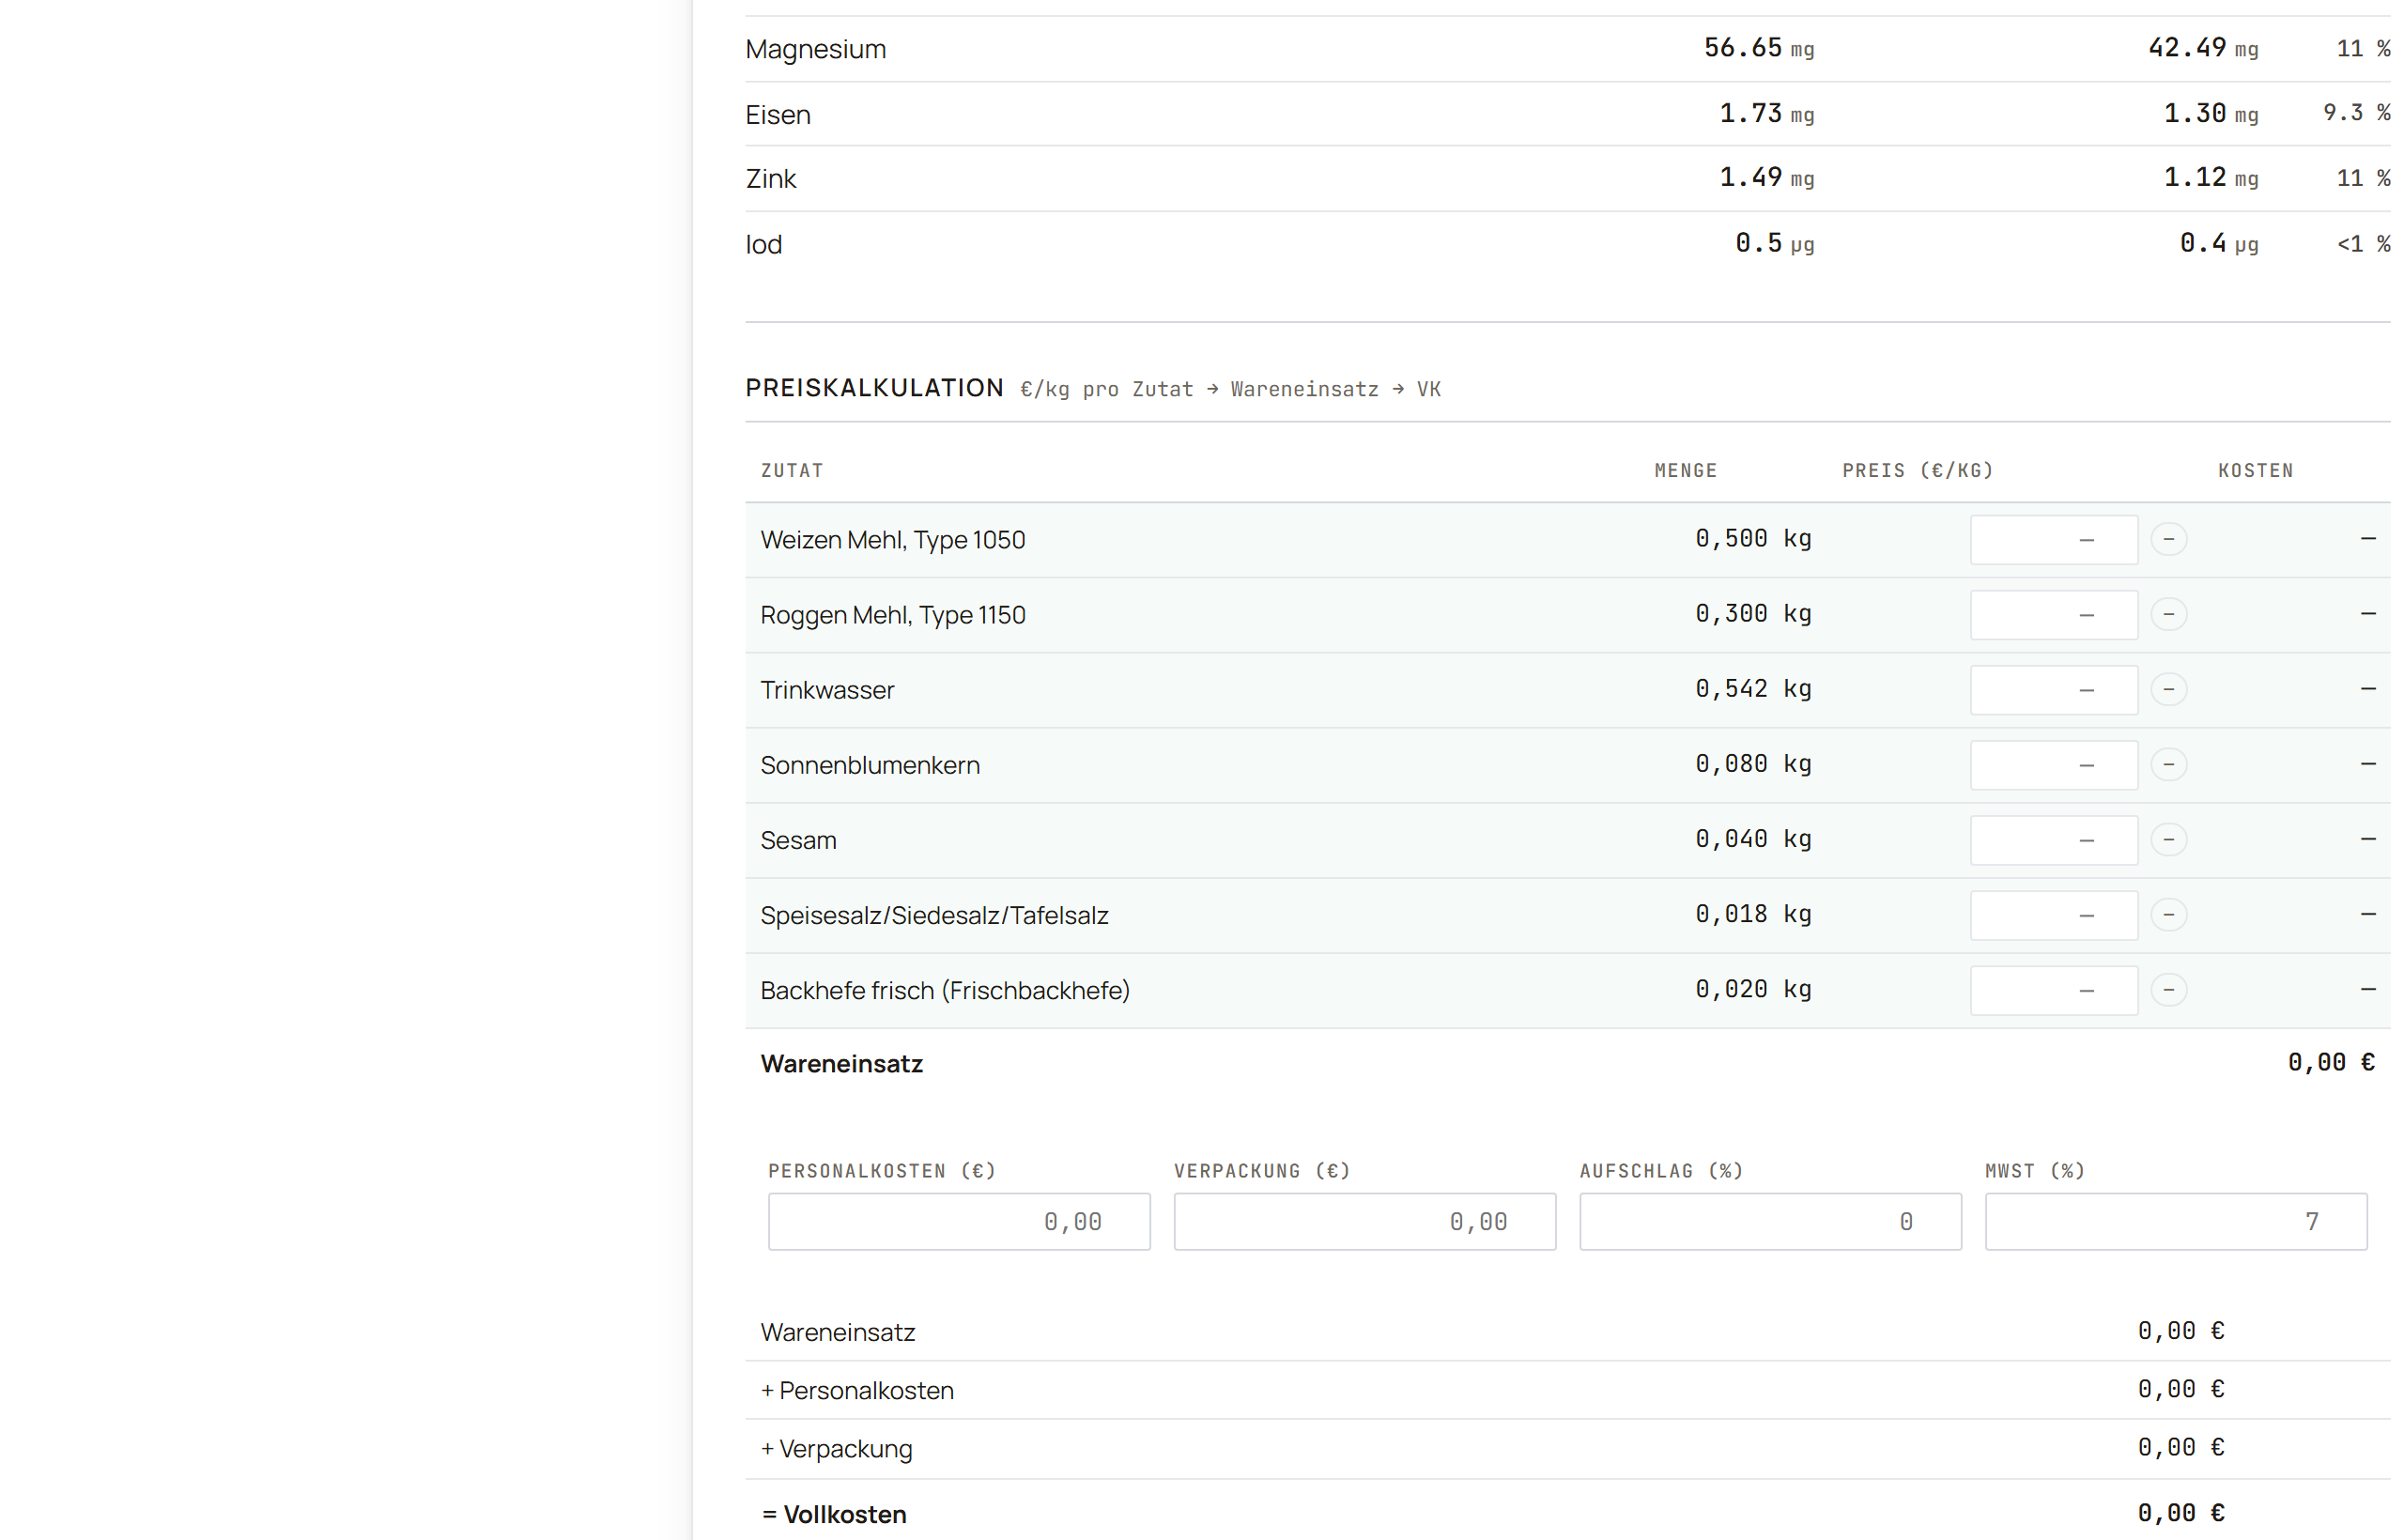The width and height of the screenshot is (2404, 1540).
Task: Click the Verpackung (€) input field
Action: coord(1365,1221)
